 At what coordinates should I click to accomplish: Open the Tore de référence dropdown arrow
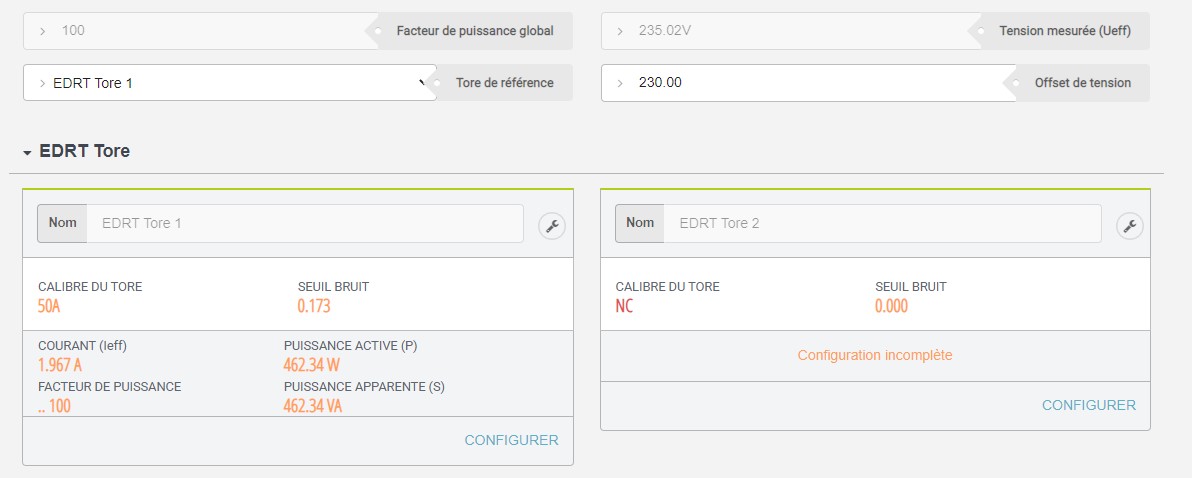[422, 83]
